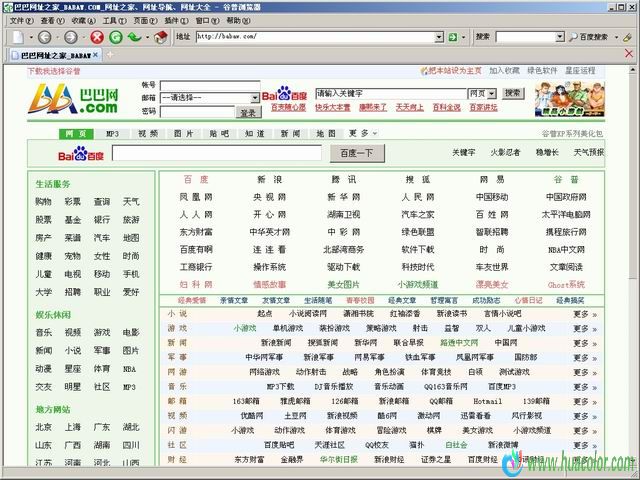Viewport: 640px width, 480px height.
Task: Click the Back navigation arrow button
Action: click(x=43, y=37)
